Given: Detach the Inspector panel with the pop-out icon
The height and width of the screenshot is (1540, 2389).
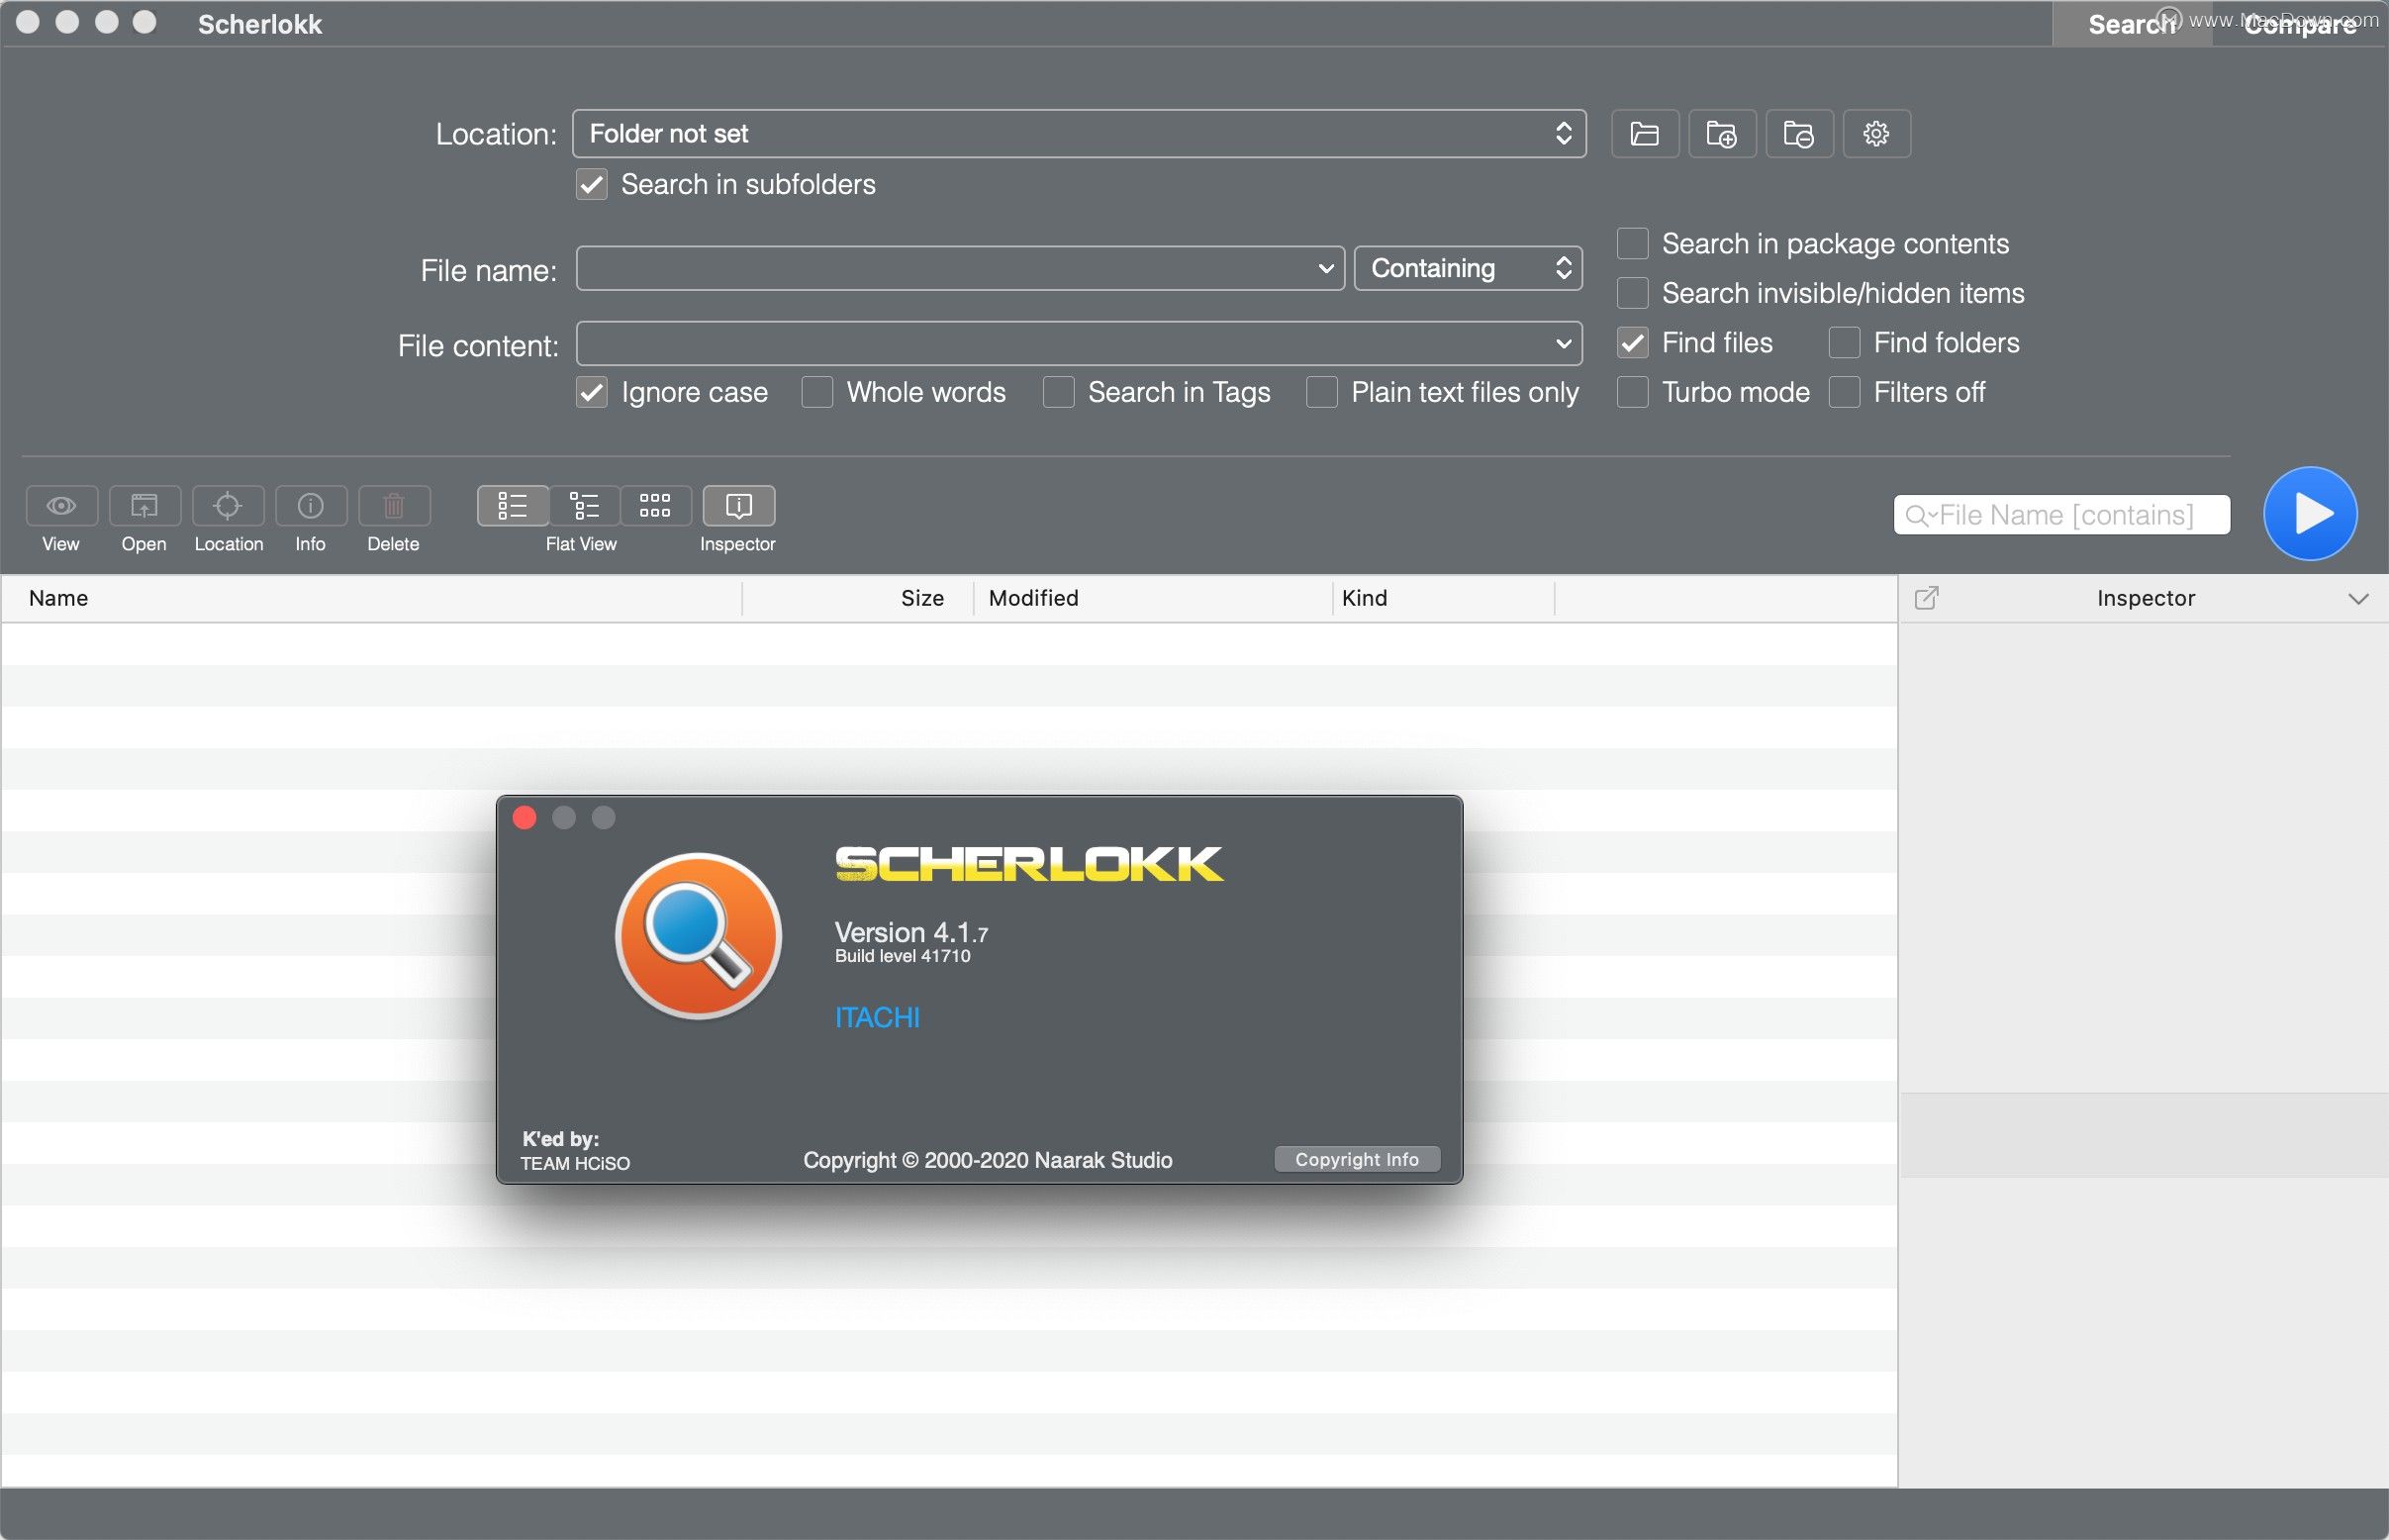Looking at the screenshot, I should (x=1926, y=598).
